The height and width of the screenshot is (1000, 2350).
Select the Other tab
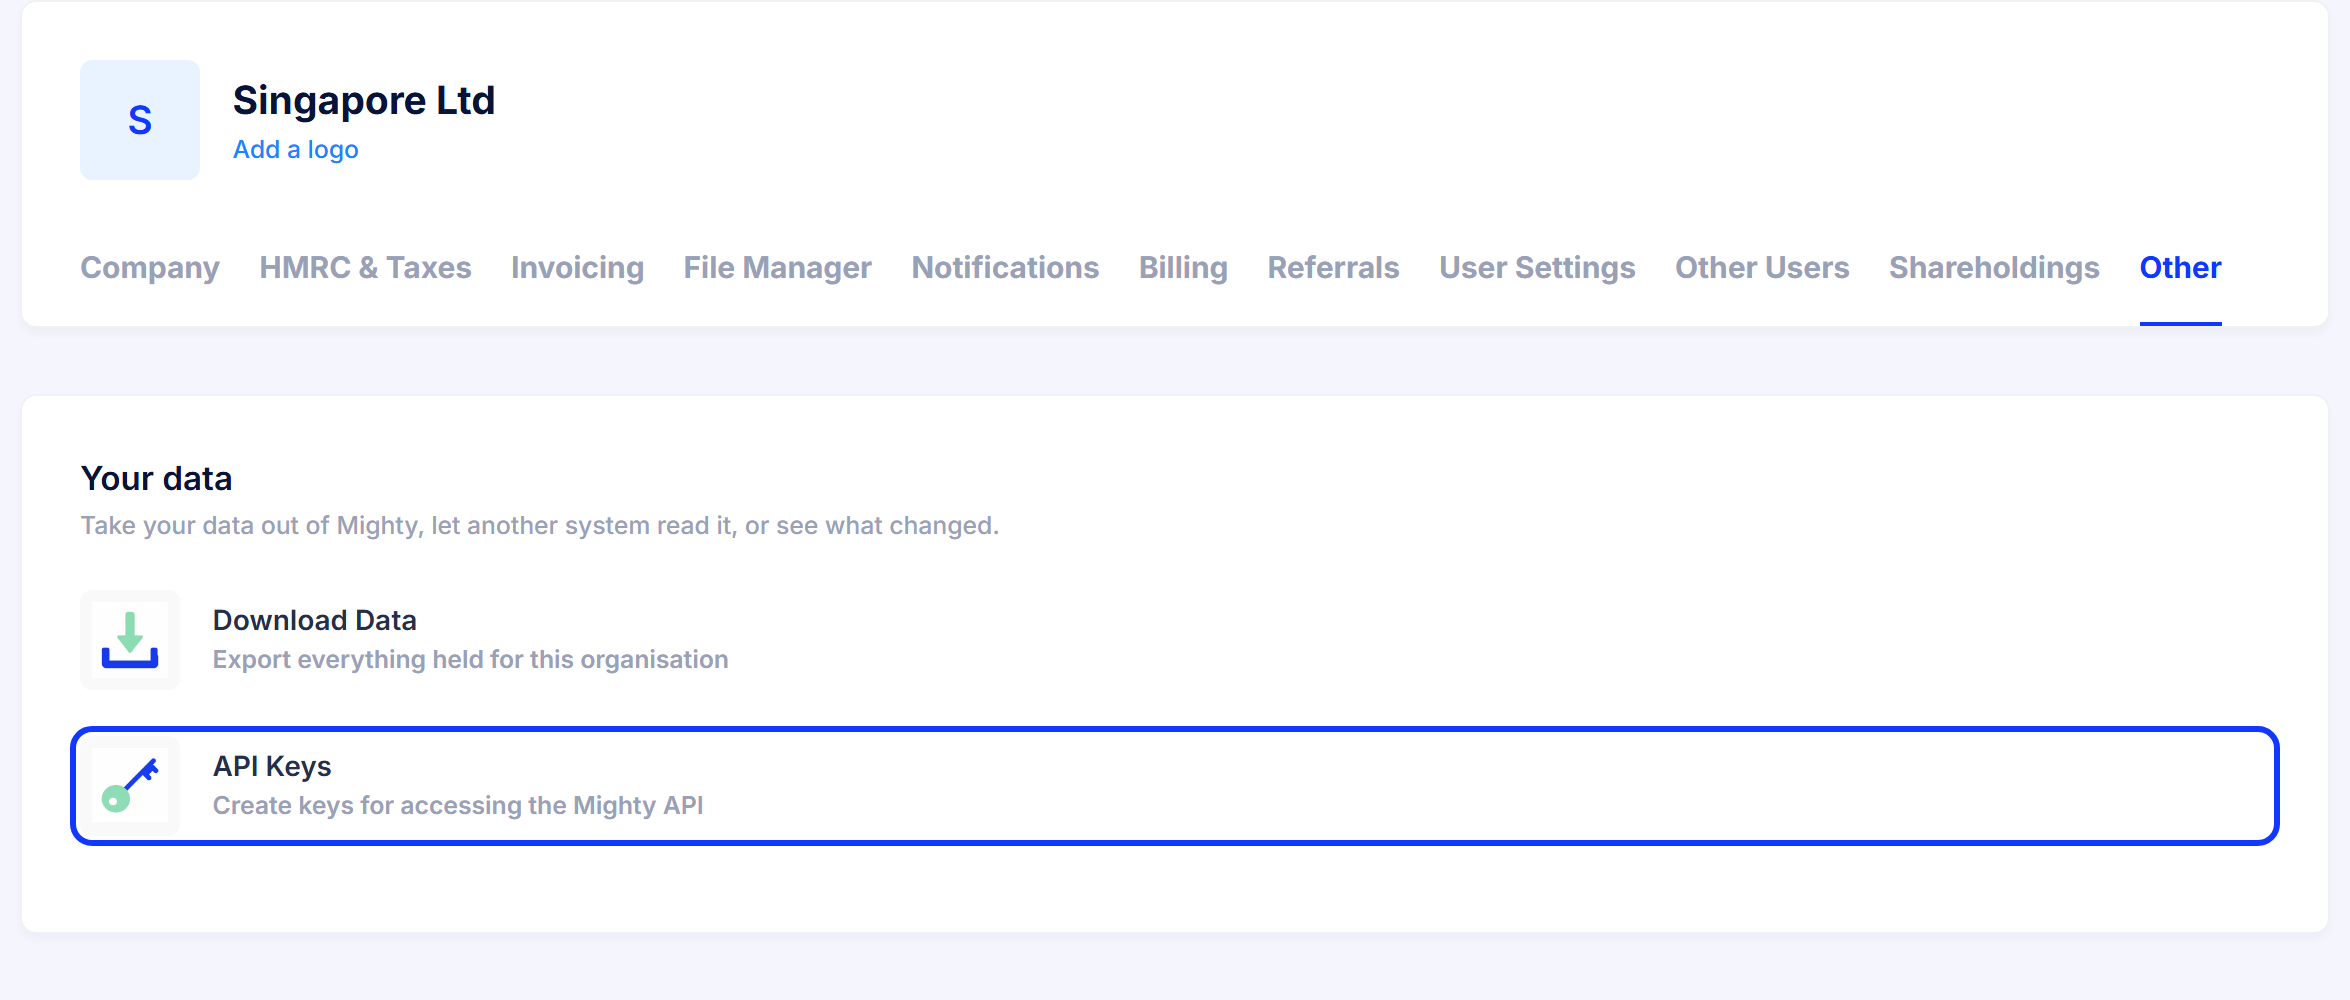click(x=2180, y=267)
